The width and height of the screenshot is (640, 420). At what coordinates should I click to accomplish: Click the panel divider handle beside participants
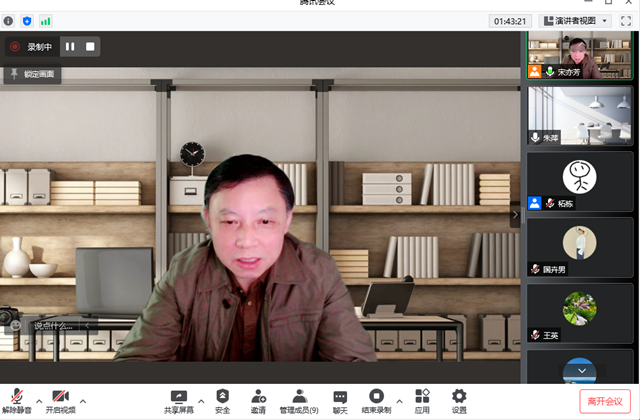click(x=523, y=214)
